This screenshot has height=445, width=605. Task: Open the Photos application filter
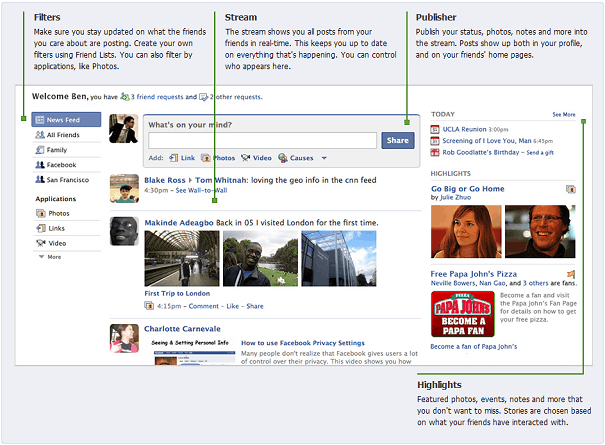click(x=66, y=213)
